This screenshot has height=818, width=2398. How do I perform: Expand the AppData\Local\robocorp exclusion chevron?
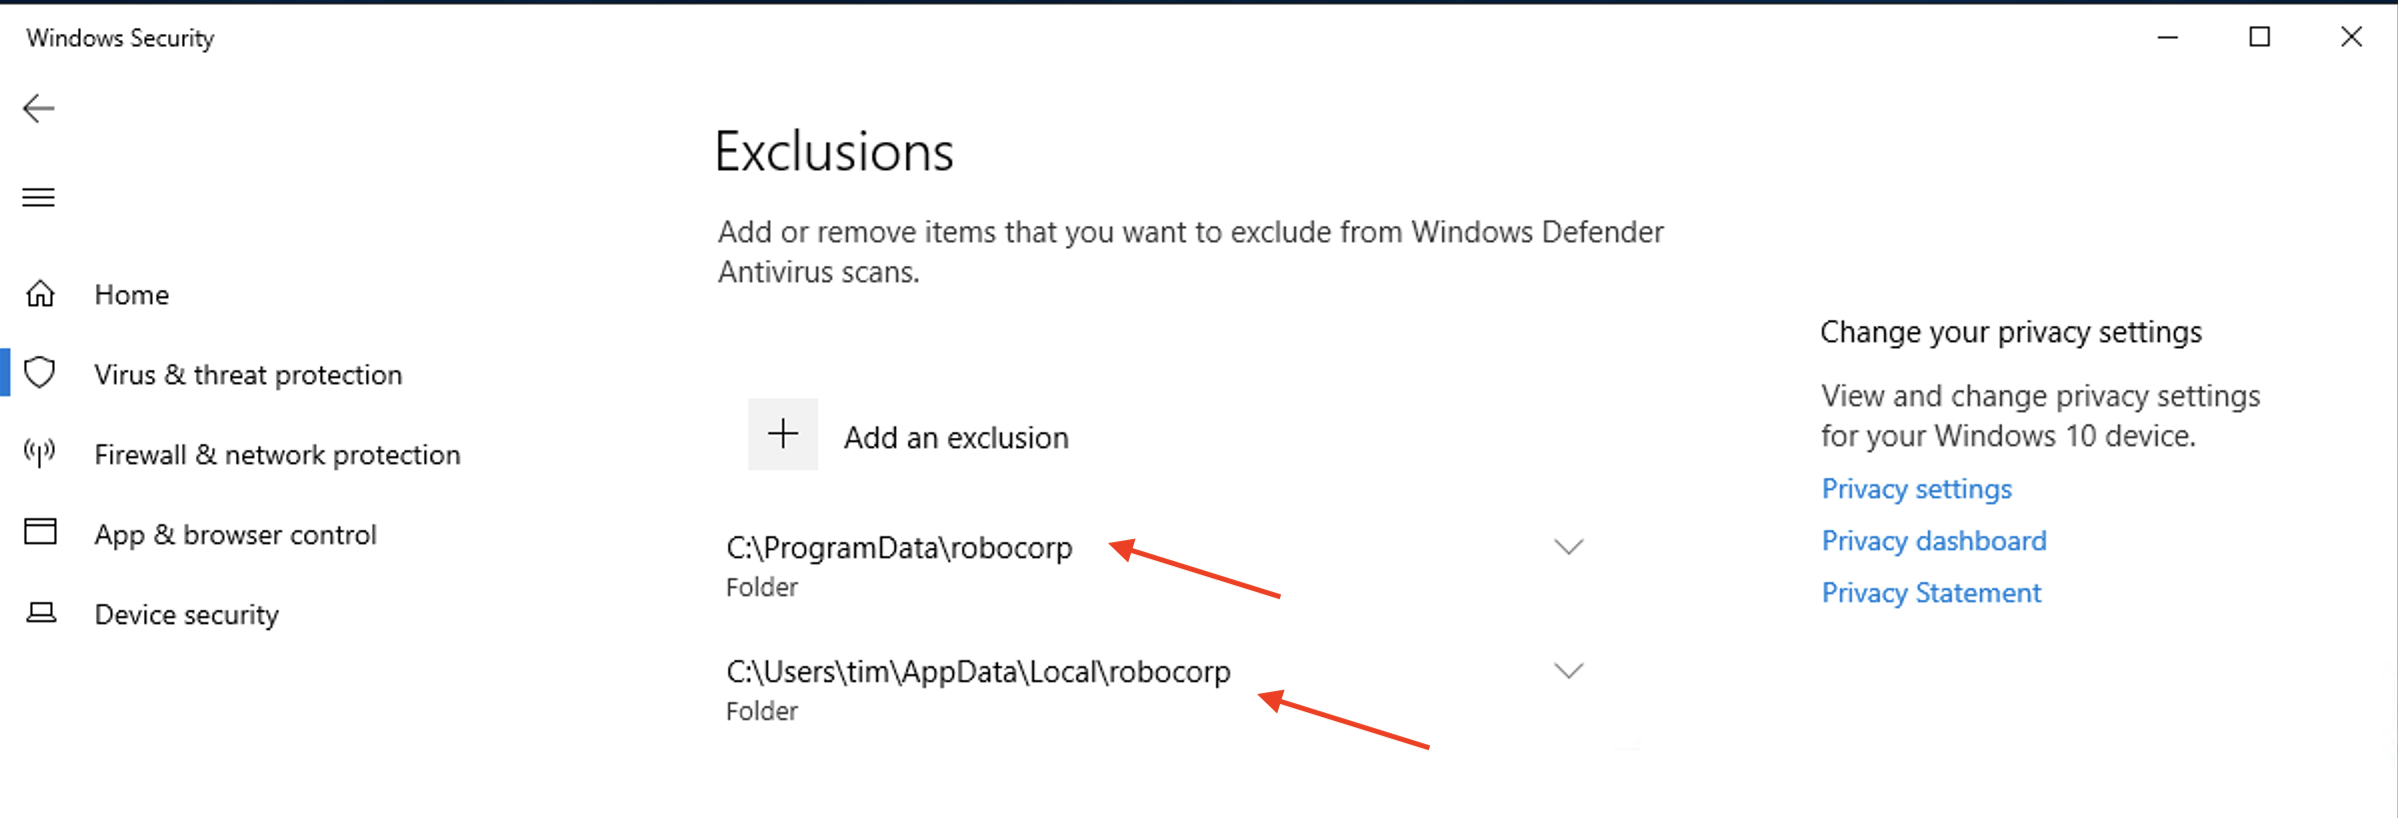coord(1569,671)
